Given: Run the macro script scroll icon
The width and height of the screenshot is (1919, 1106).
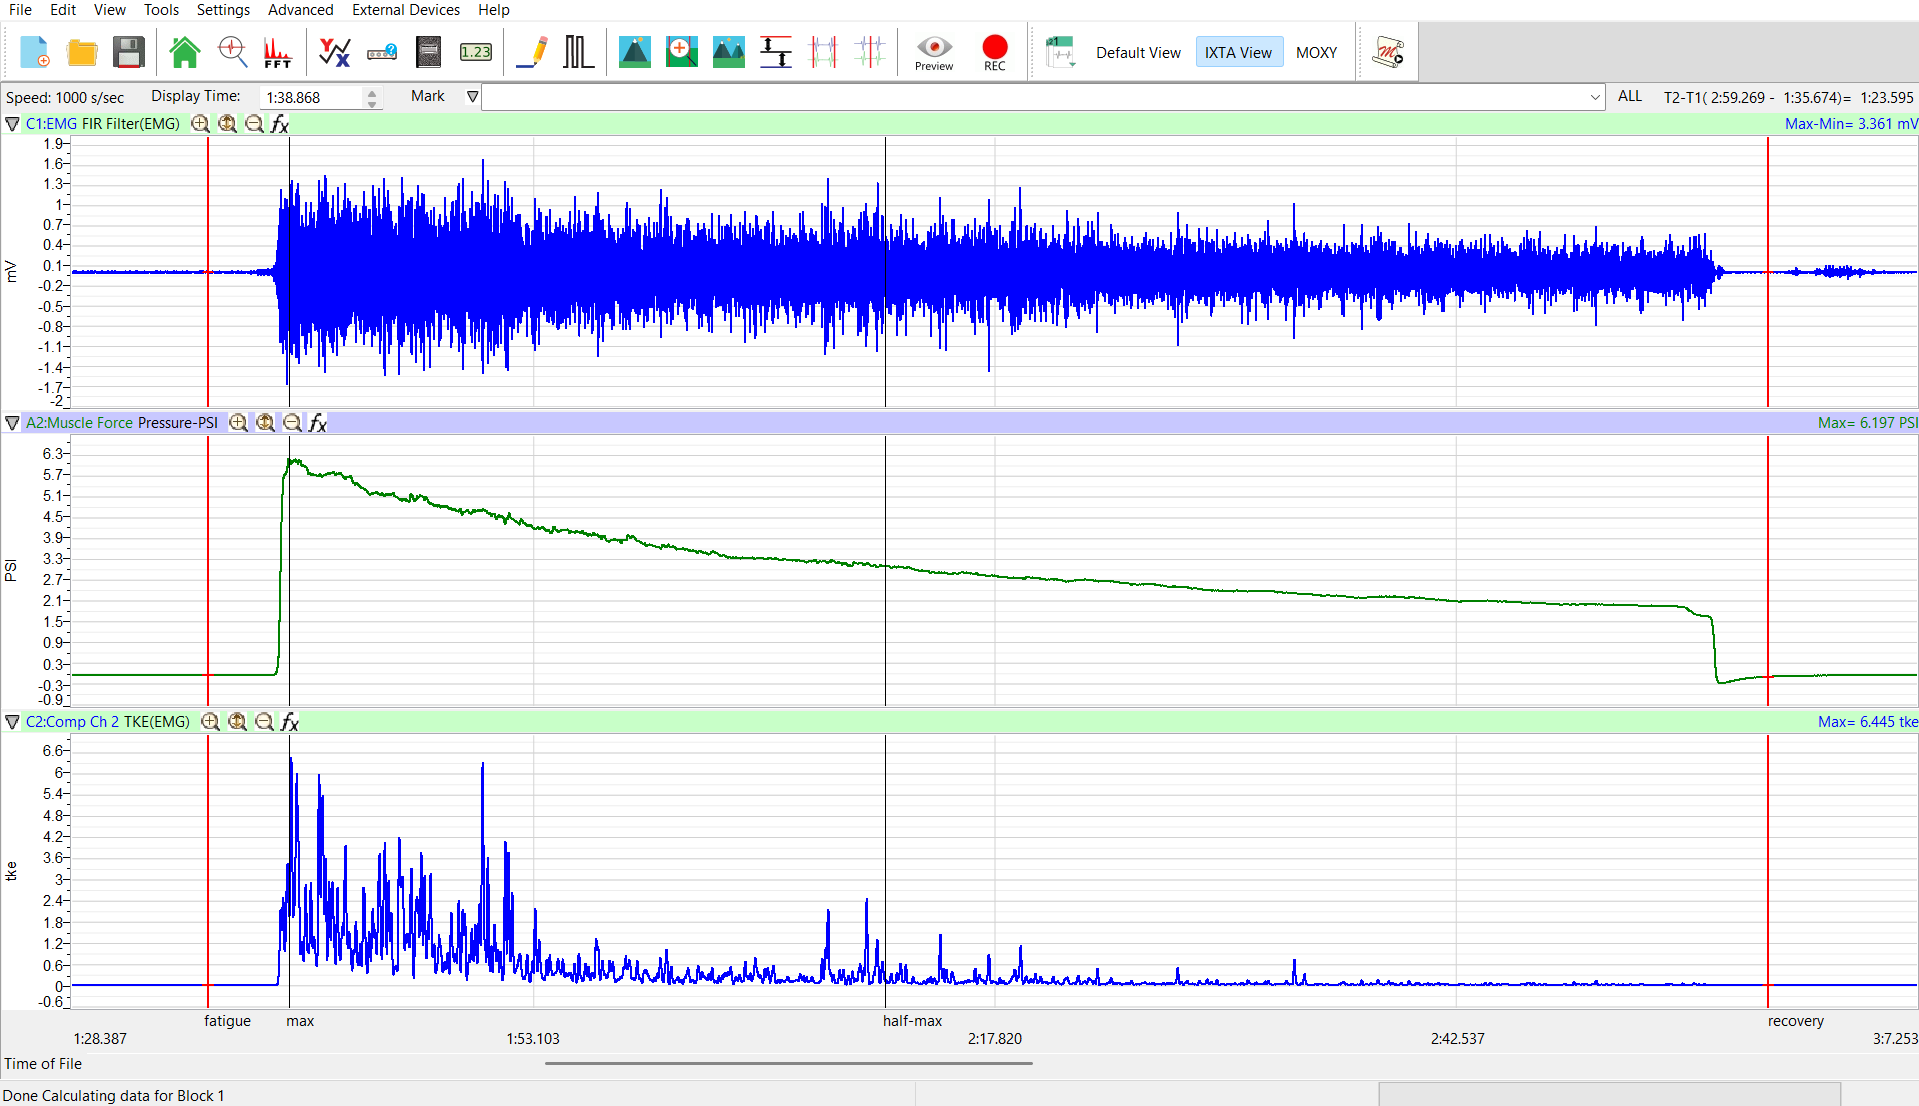Looking at the screenshot, I should pos(1388,52).
